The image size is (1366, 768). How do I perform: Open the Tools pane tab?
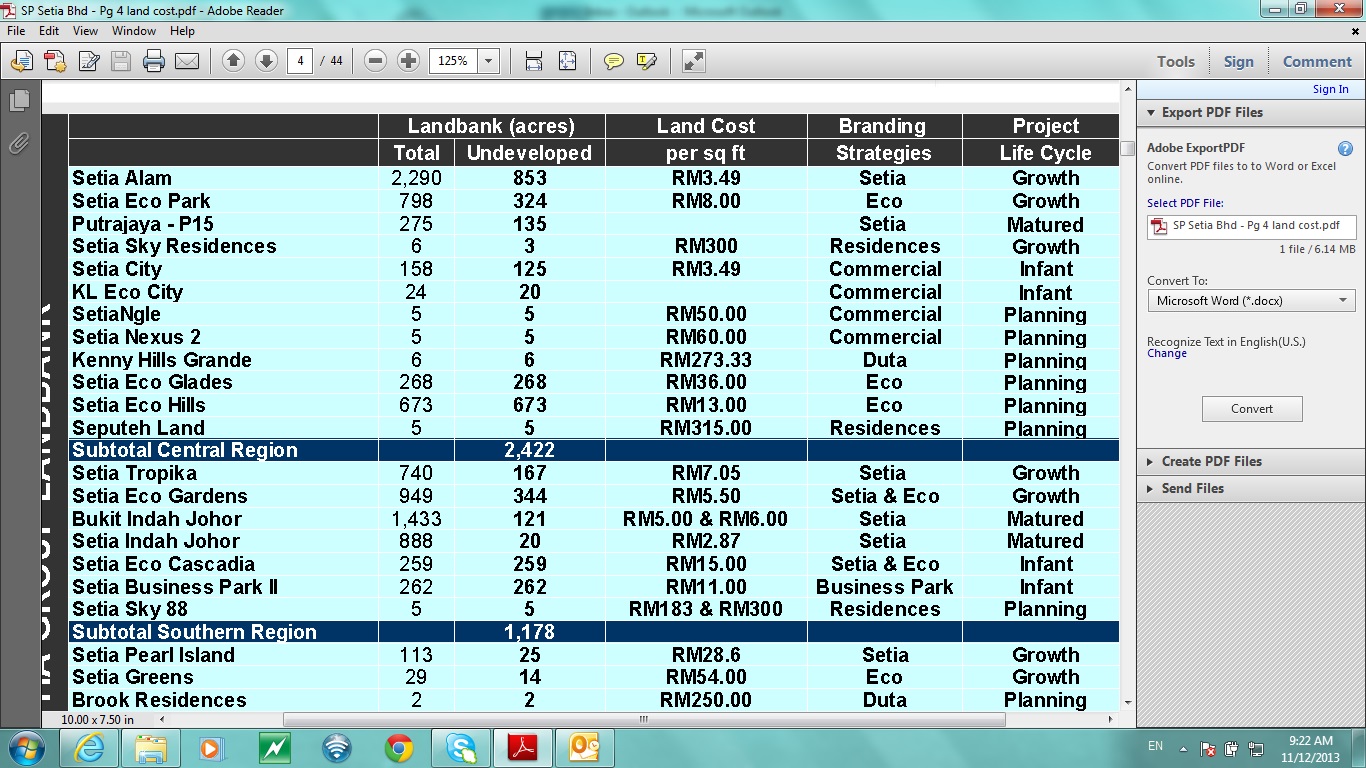click(1176, 62)
